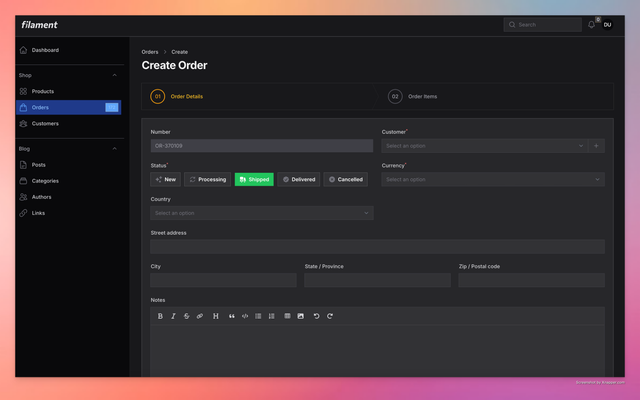
Task: Click inside the Notes text area
Action: pyautogui.click(x=377, y=350)
